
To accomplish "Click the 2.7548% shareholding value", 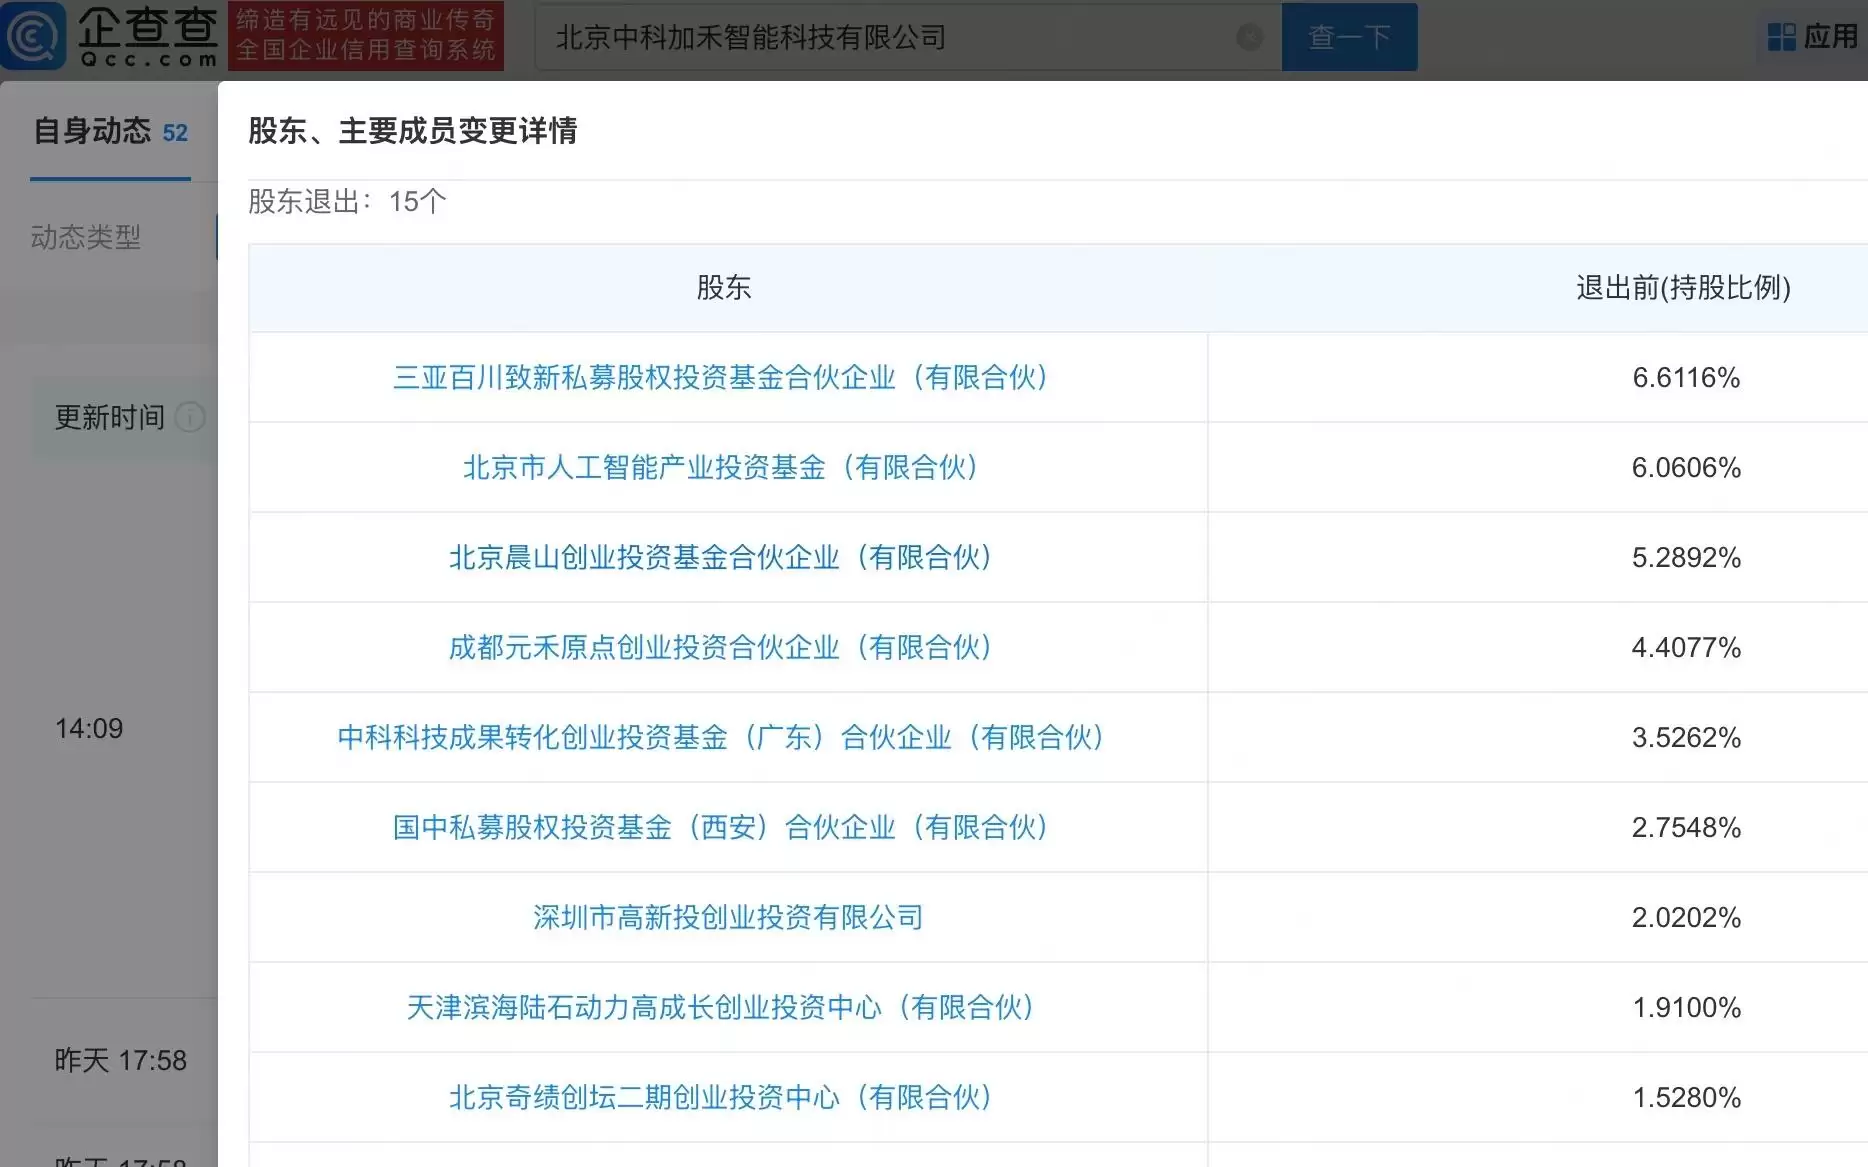I will (x=1686, y=827).
